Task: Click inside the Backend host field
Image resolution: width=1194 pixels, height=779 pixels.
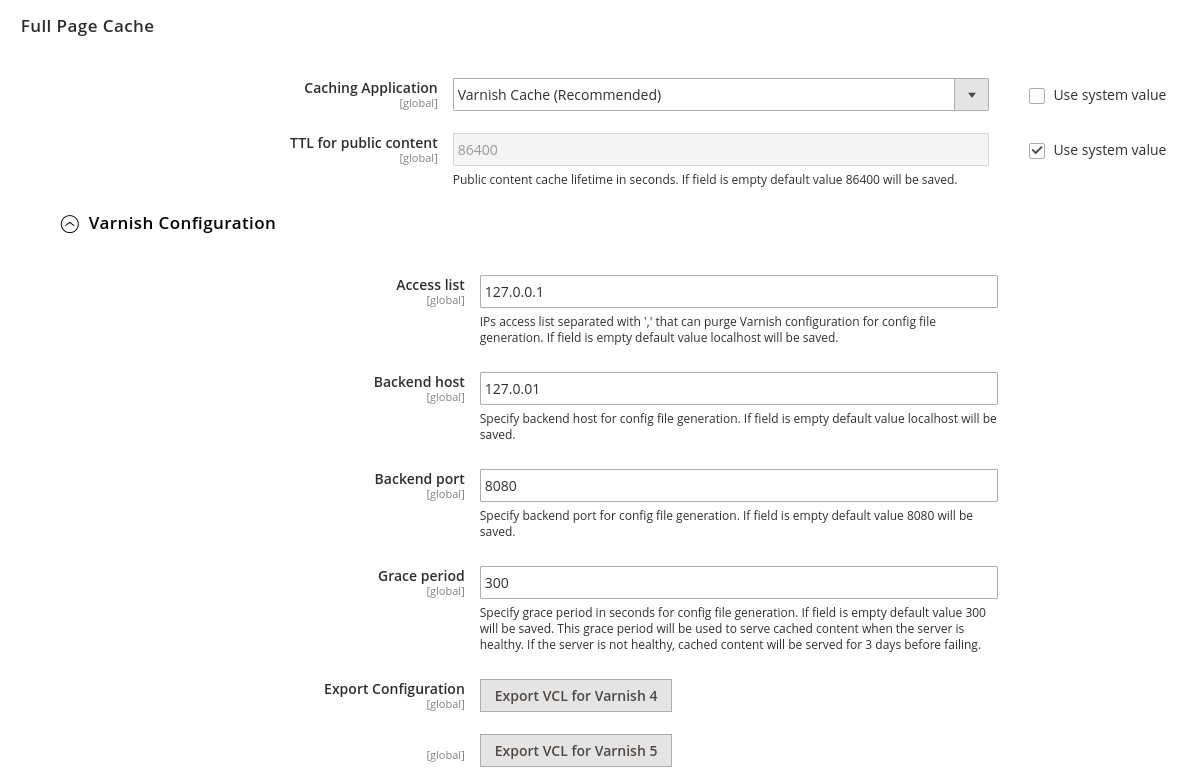Action: pos(738,388)
